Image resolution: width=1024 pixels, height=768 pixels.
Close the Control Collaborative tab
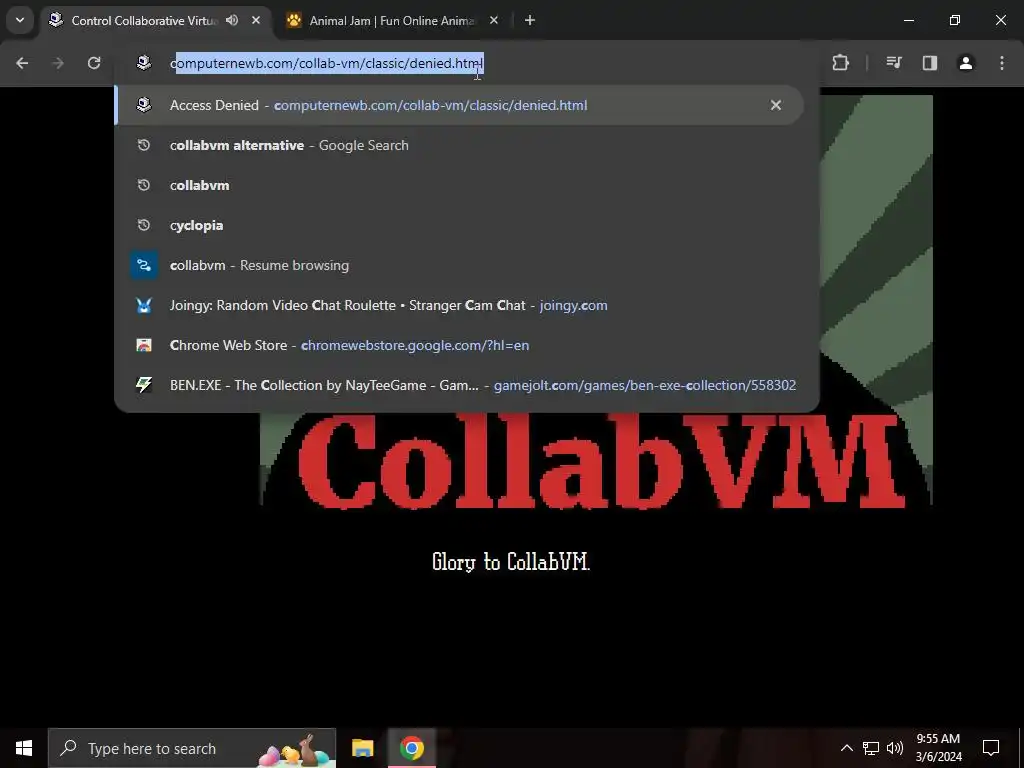(256, 20)
